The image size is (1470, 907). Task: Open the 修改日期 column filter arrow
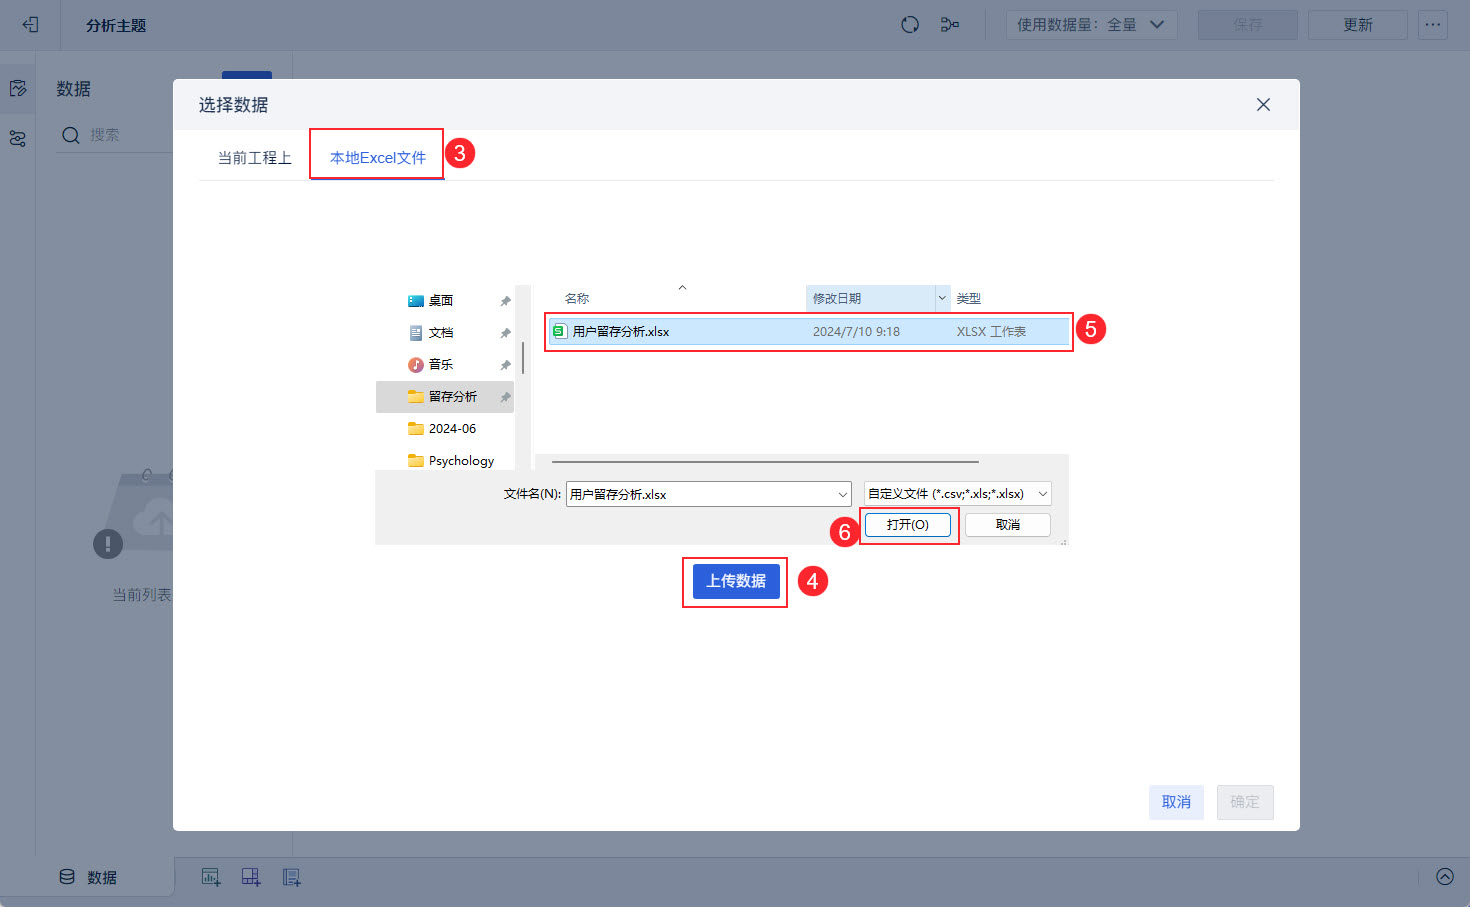point(942,298)
